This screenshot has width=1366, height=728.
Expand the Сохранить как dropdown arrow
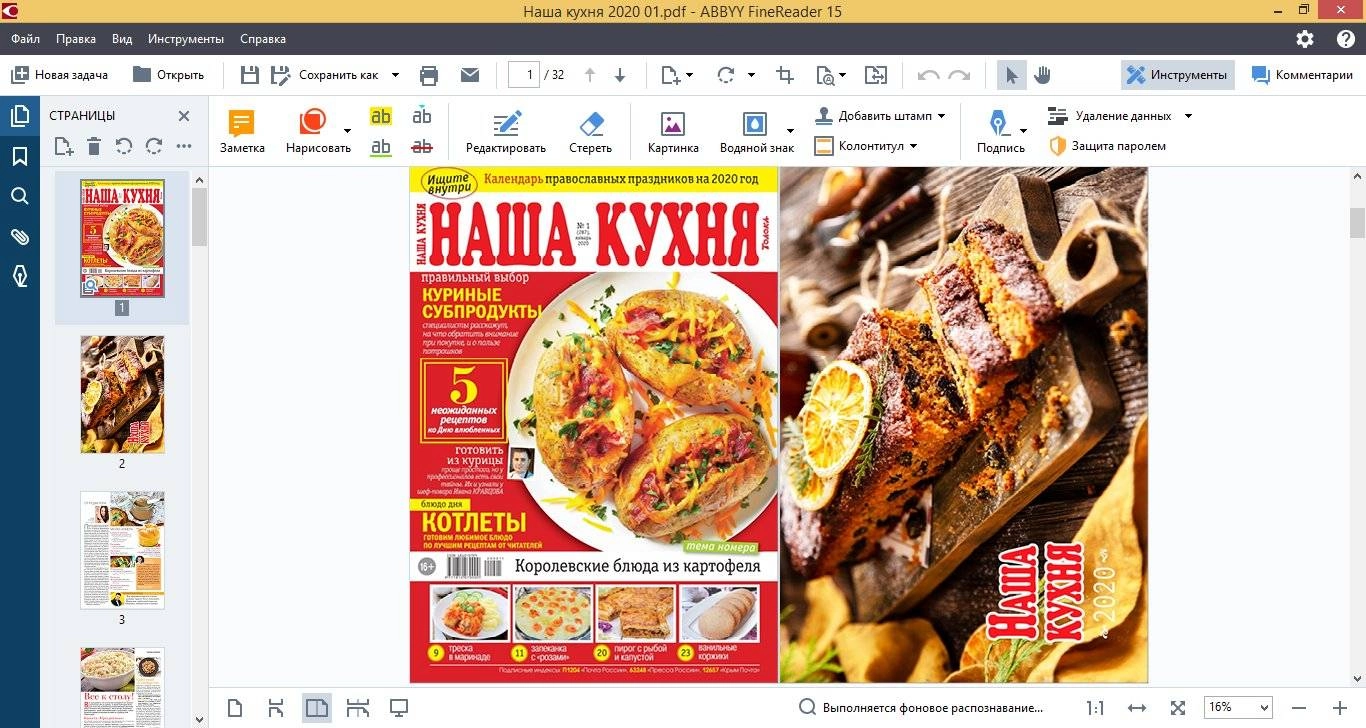395,75
